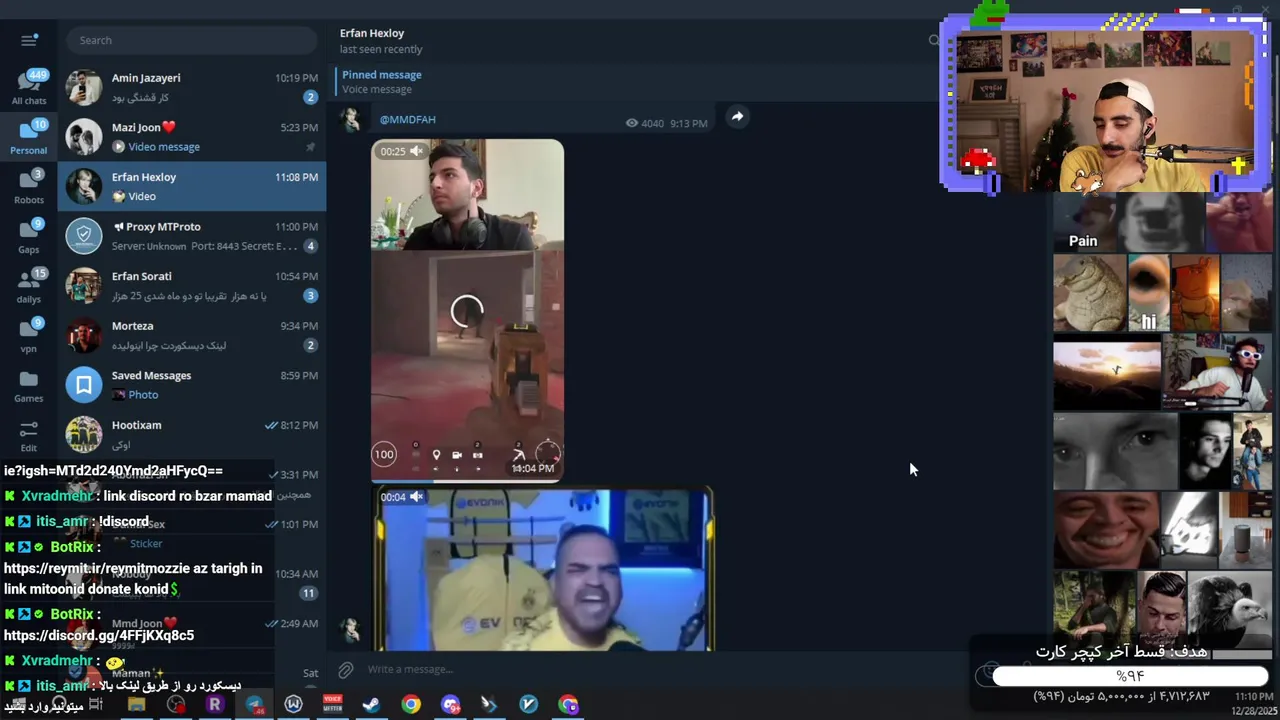Open the Gaps folder

tap(29, 237)
